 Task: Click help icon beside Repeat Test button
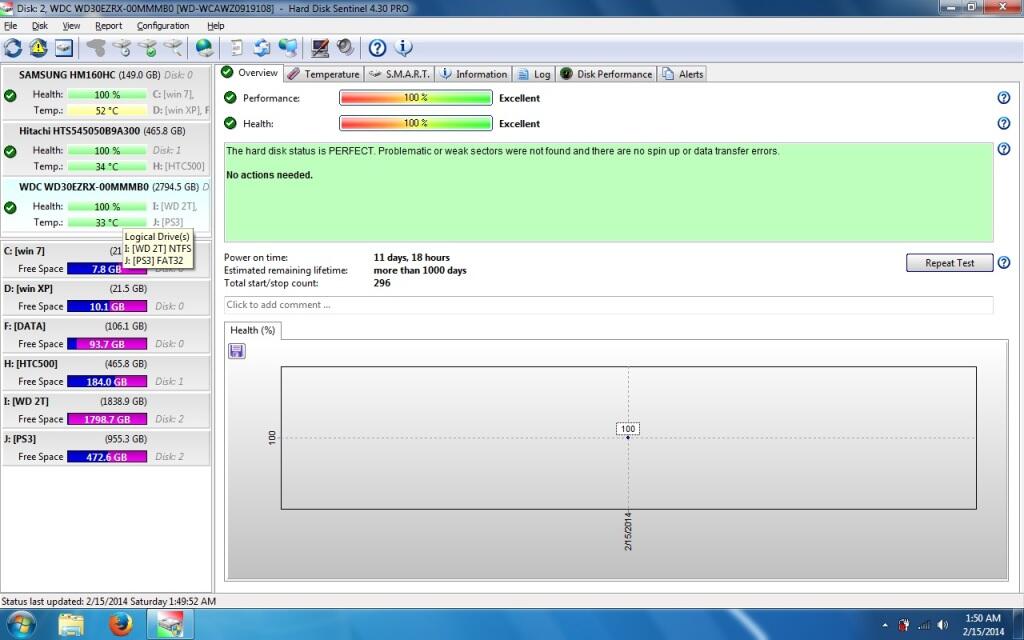click(1004, 263)
